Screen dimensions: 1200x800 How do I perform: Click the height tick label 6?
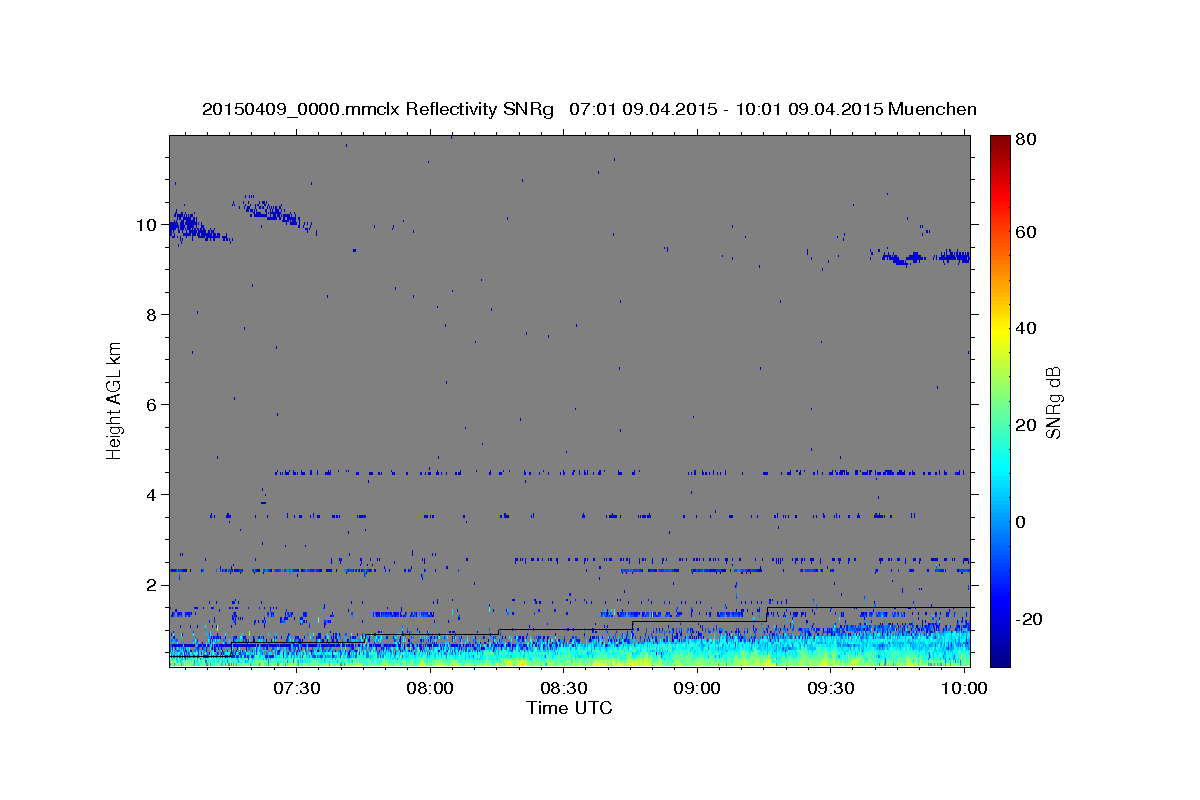(153, 404)
